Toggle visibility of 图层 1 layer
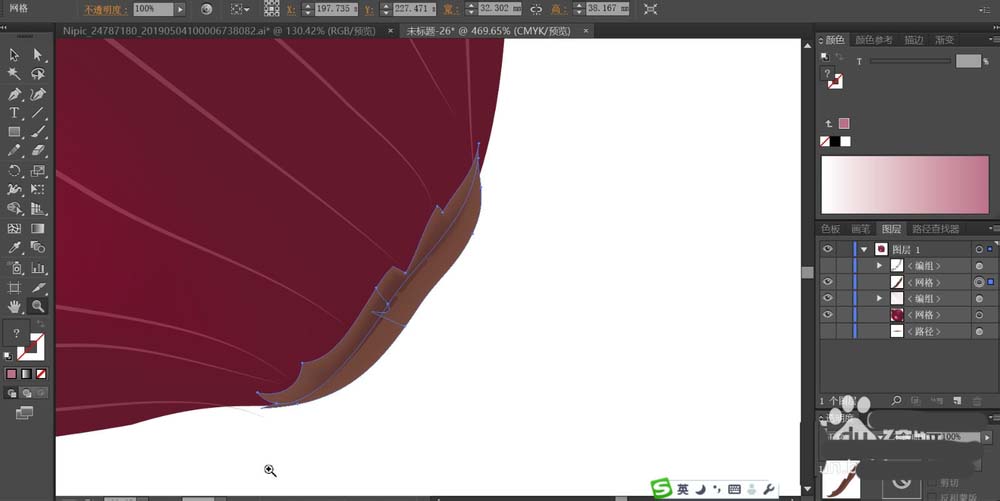This screenshot has width=1000, height=501. click(828, 249)
